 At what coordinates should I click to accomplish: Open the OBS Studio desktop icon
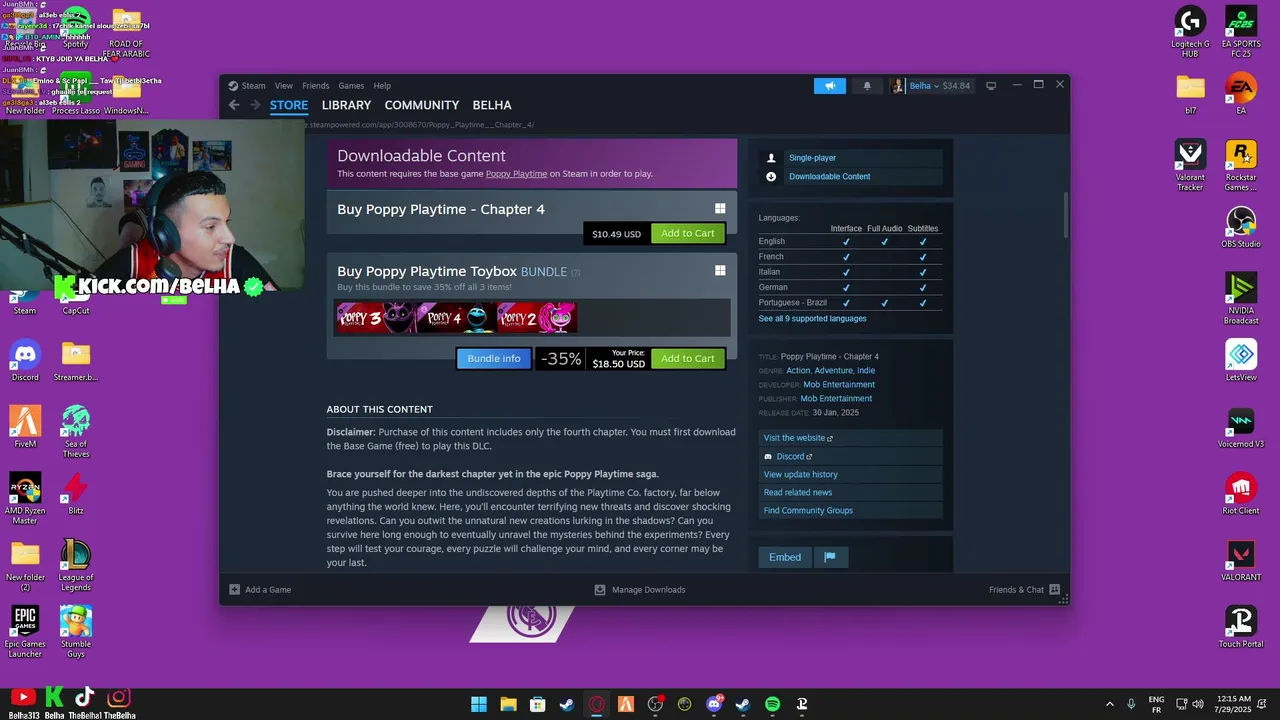tap(1241, 227)
